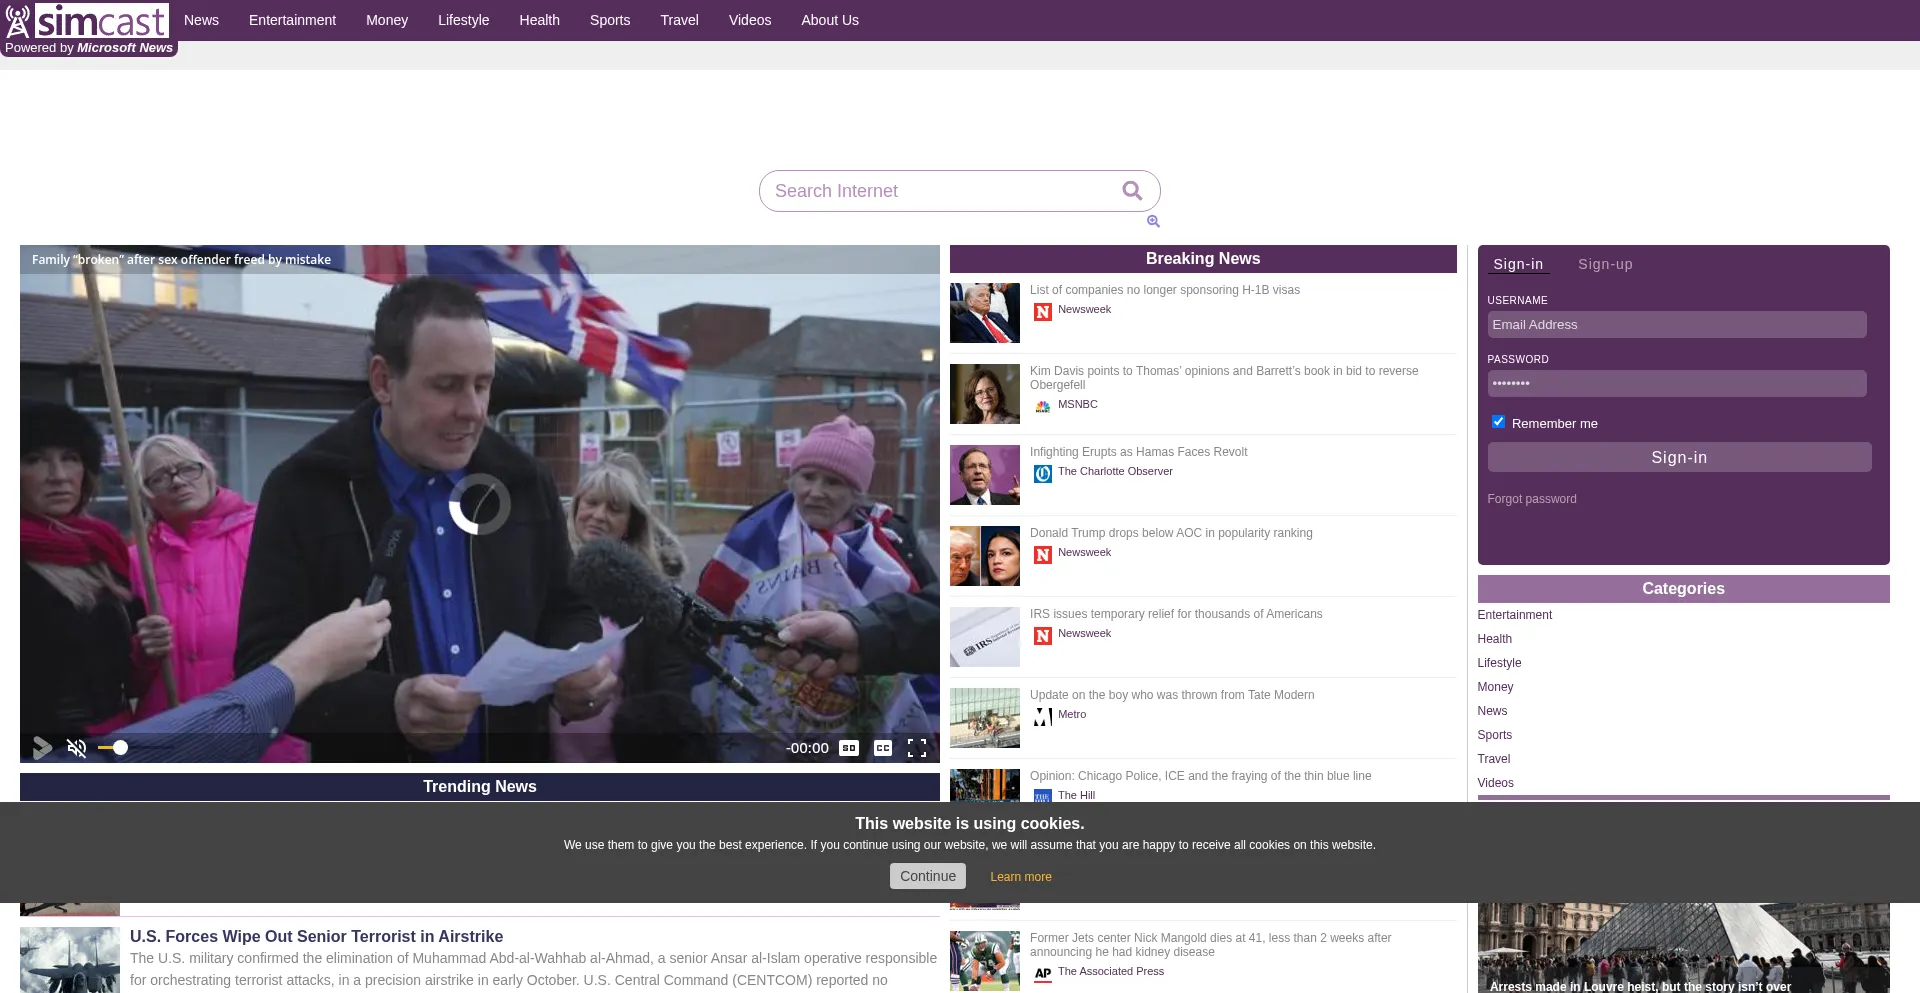The width and height of the screenshot is (1920, 993).
Task: Focus the Email Address username field
Action: (x=1676, y=325)
